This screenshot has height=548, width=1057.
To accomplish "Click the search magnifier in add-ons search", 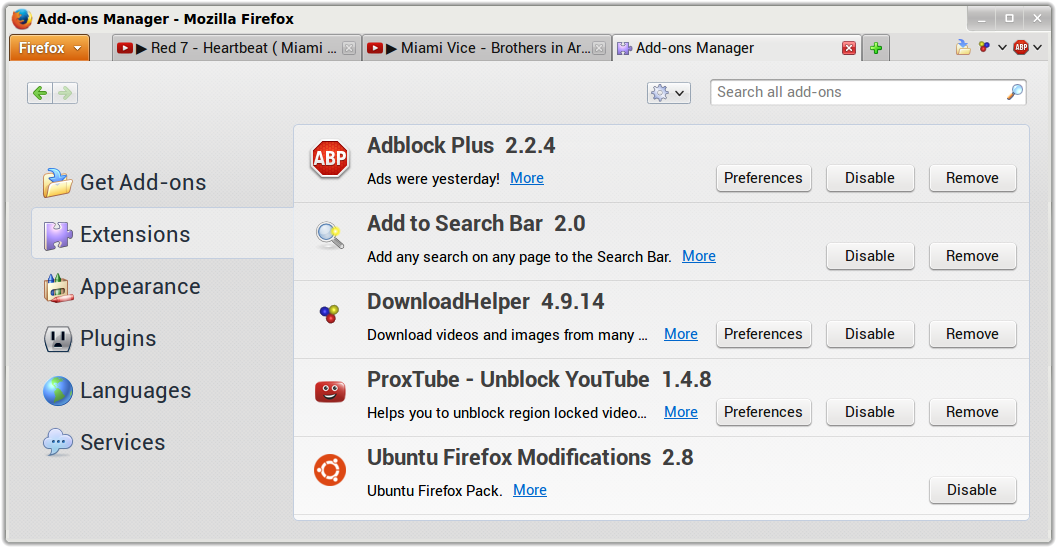I will [1015, 92].
